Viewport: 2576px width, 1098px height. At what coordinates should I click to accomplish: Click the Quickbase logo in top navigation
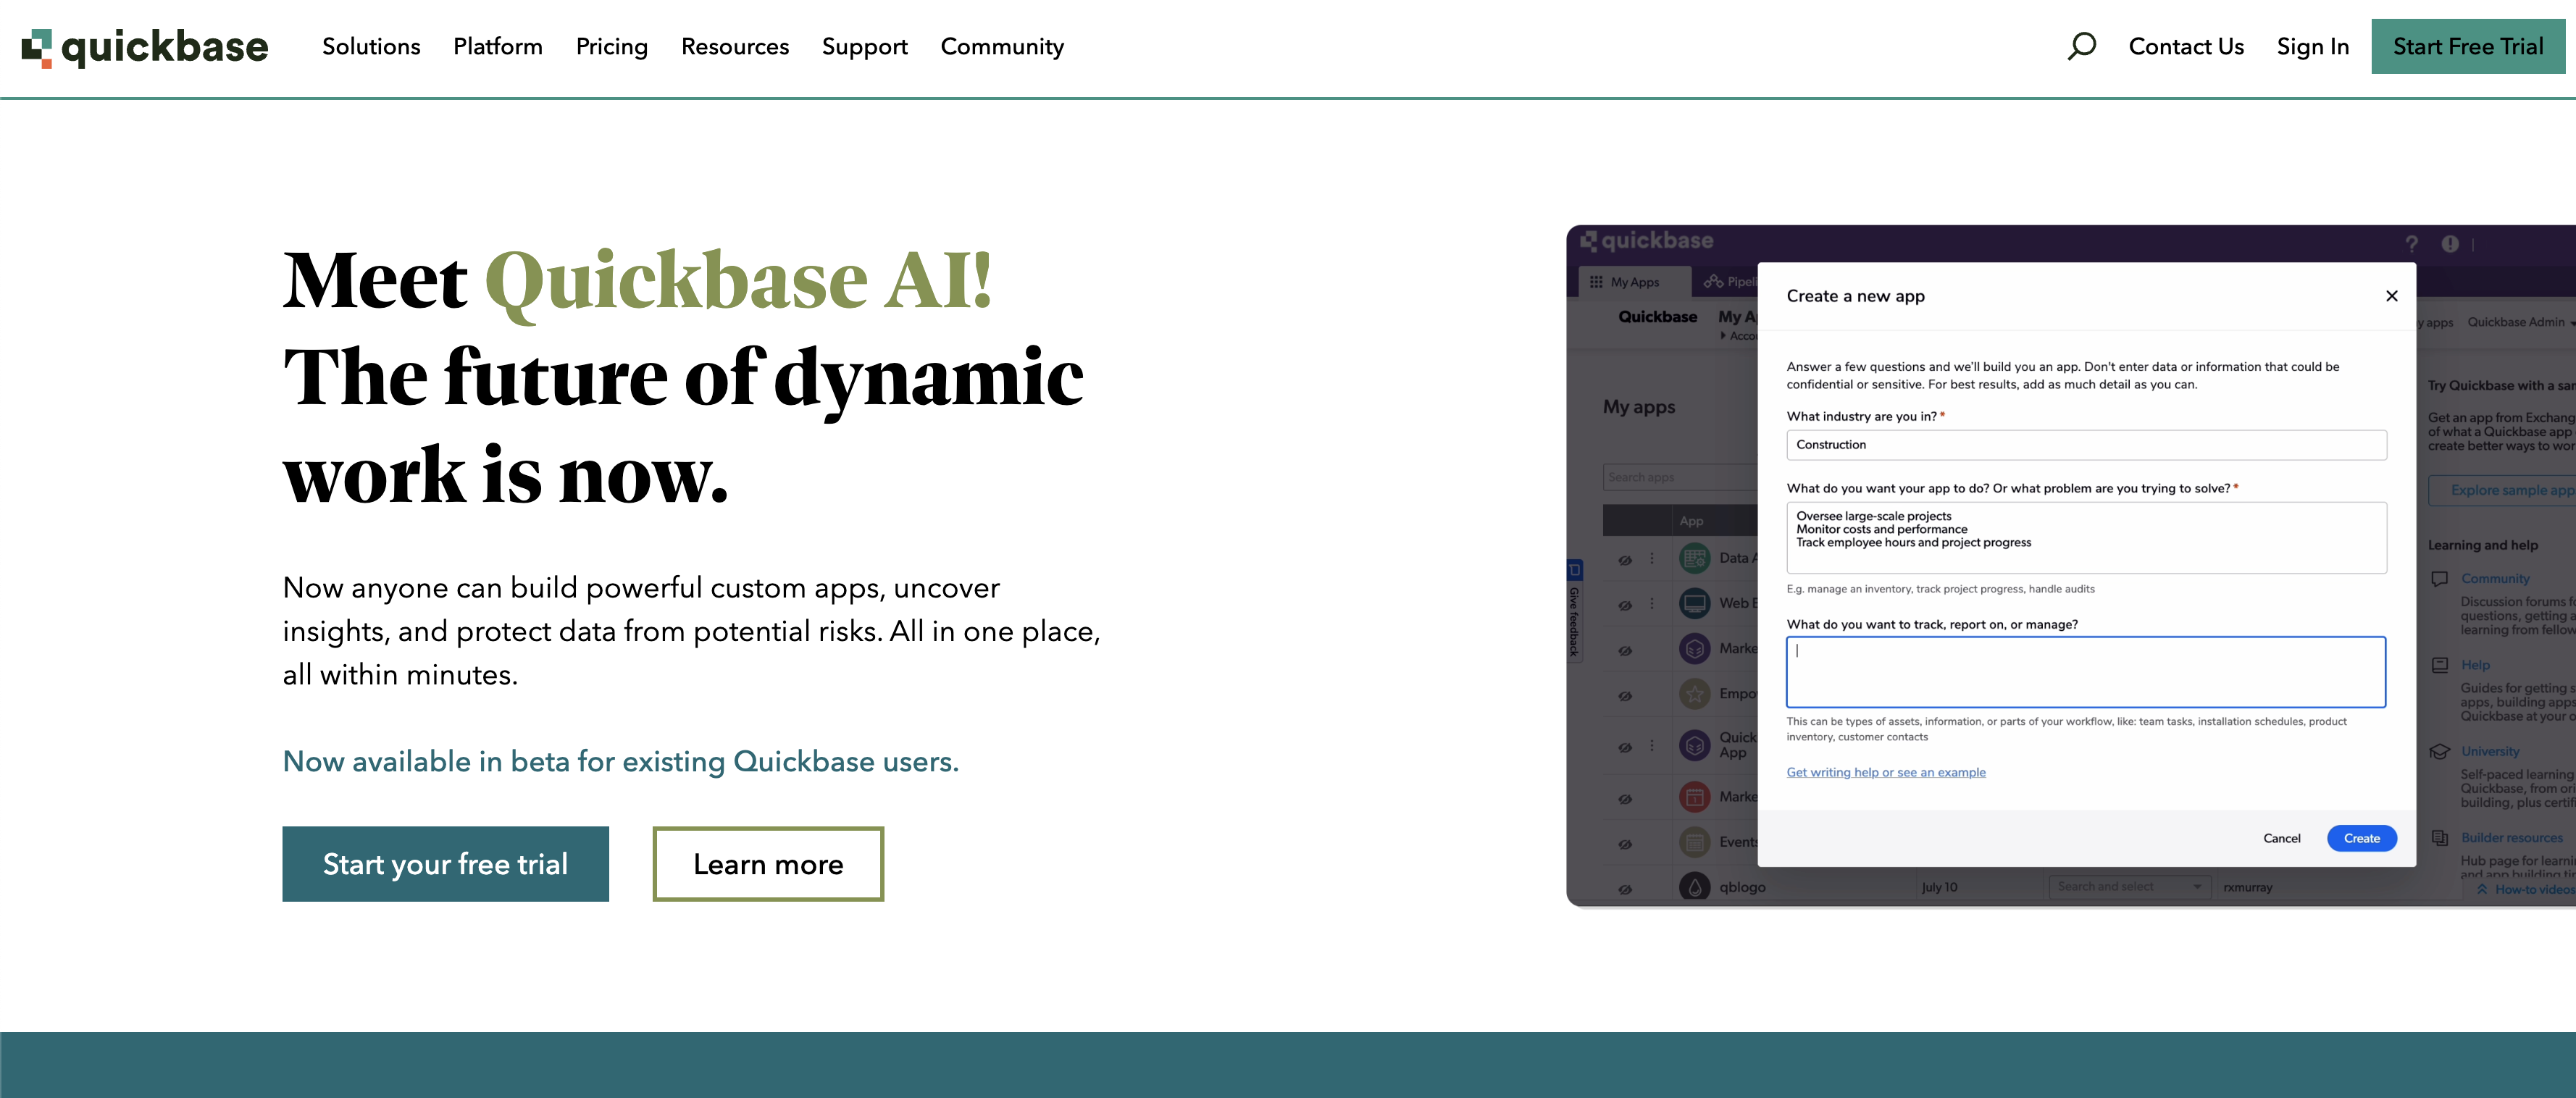click(x=145, y=47)
